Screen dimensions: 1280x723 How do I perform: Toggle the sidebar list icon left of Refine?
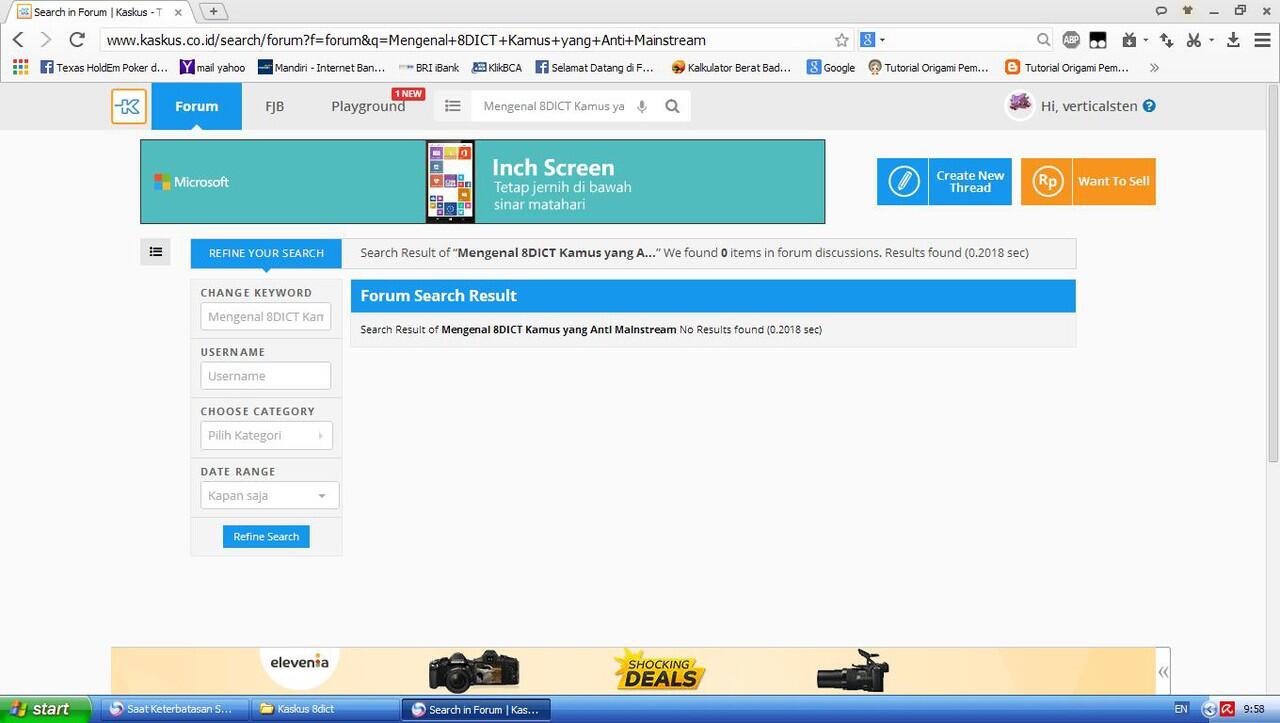coord(155,252)
